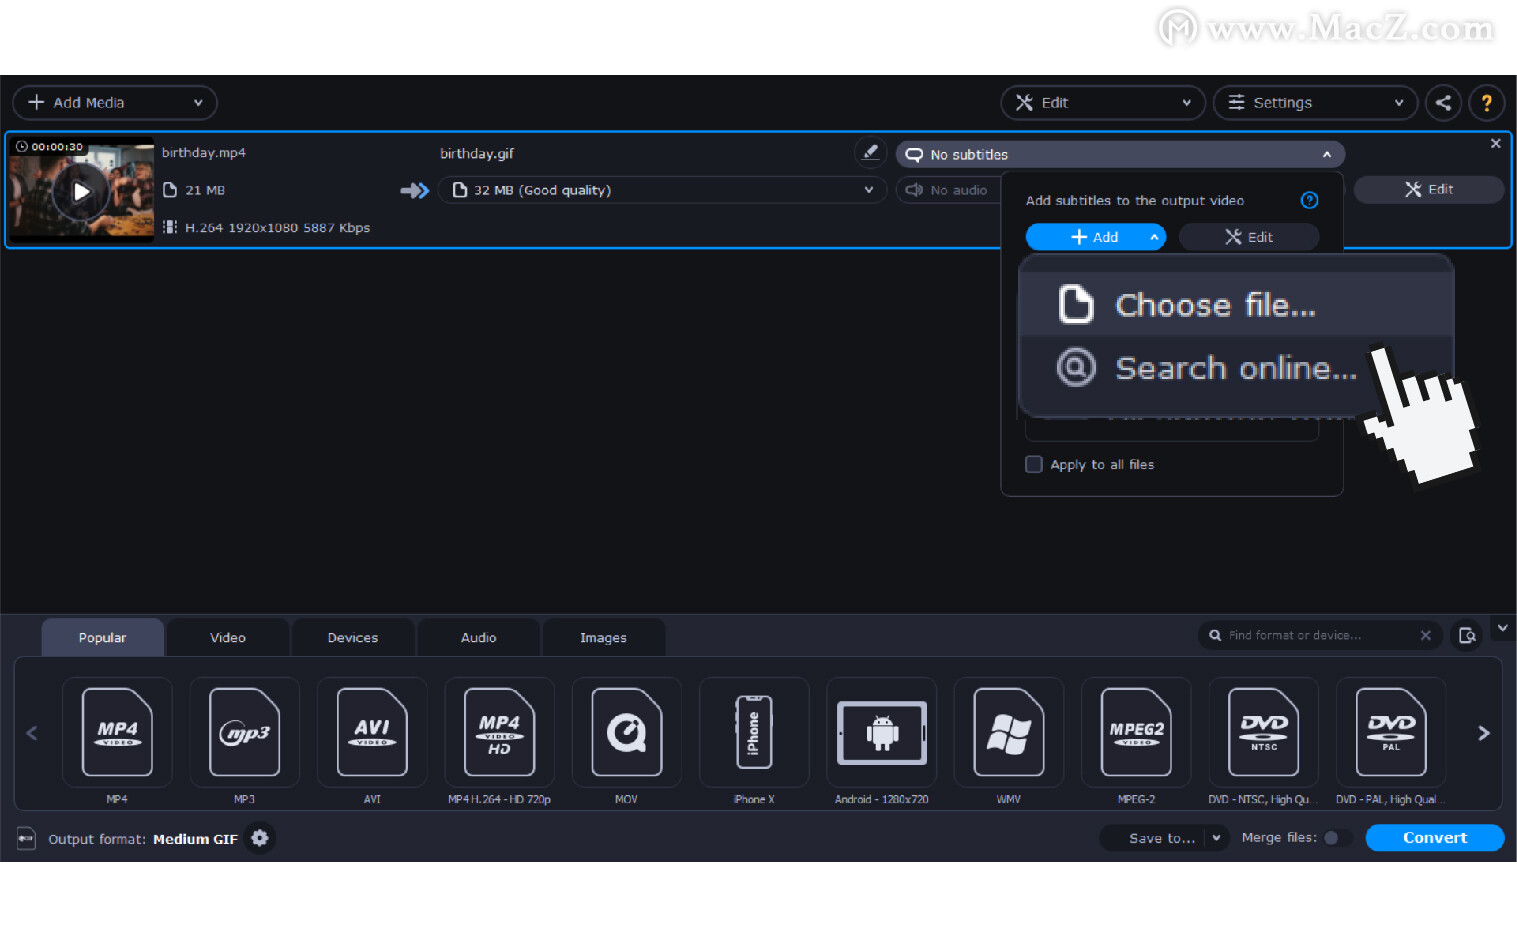Clear the format search field
The image size is (1517, 938).
1425,635
